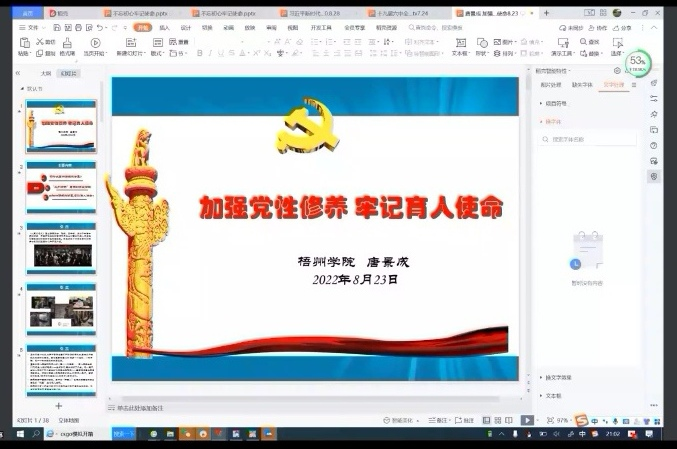Click the Windows Start button
This screenshot has width=677, height=449.
(8, 434)
